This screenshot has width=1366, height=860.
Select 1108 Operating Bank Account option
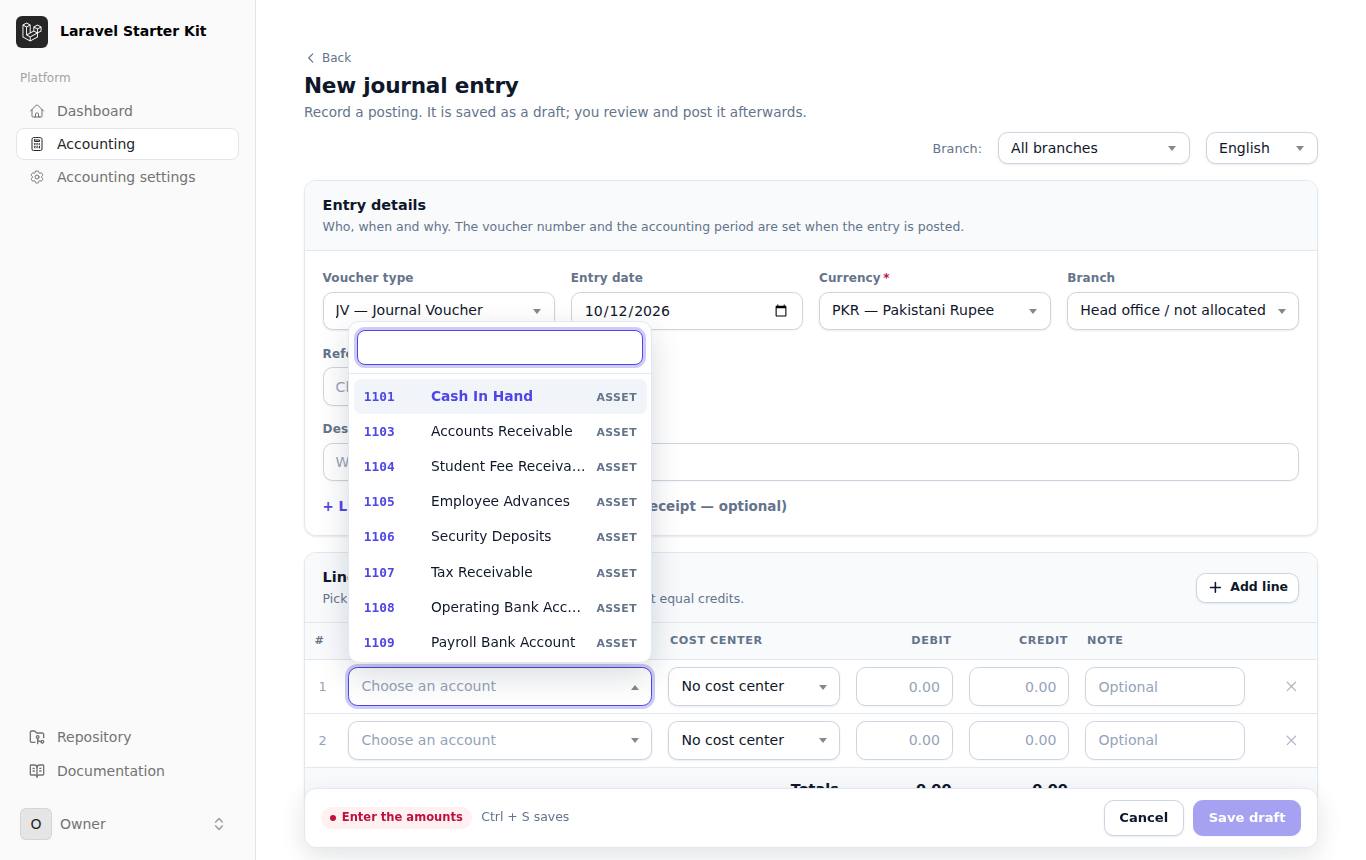coord(500,607)
